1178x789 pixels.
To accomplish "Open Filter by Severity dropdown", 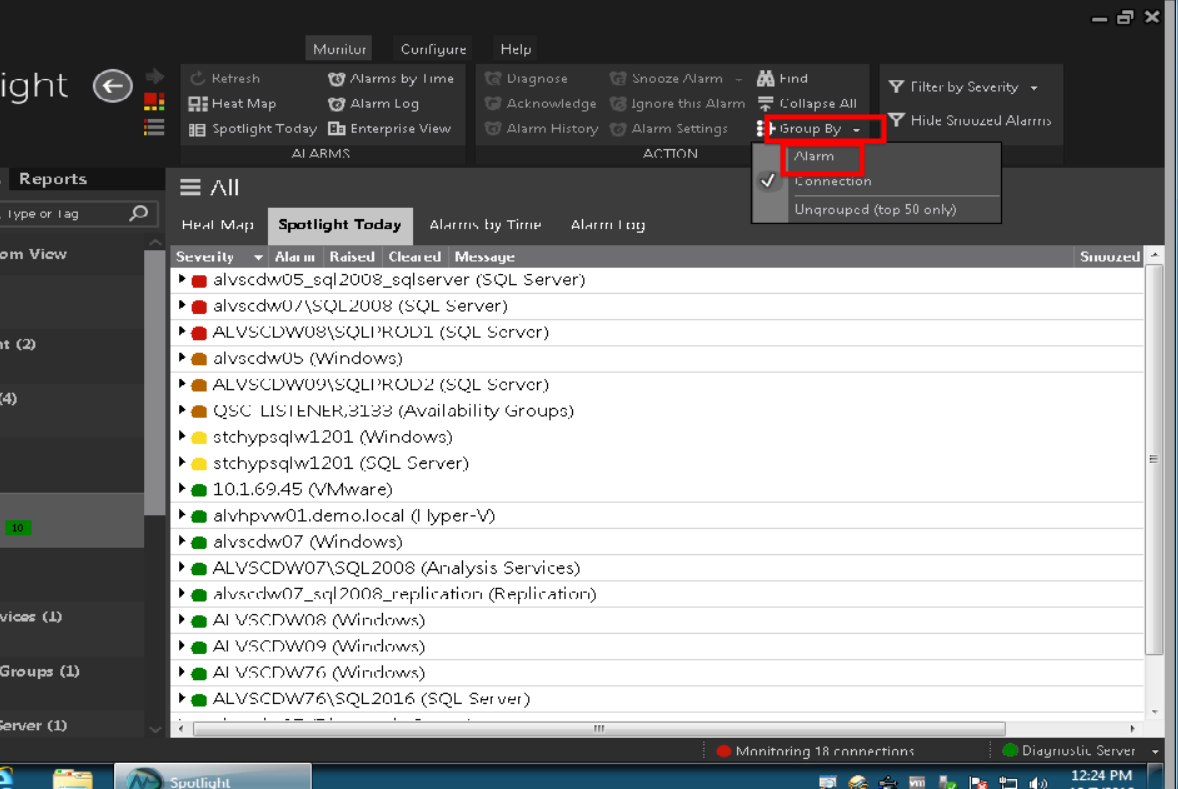I will [x=963, y=87].
